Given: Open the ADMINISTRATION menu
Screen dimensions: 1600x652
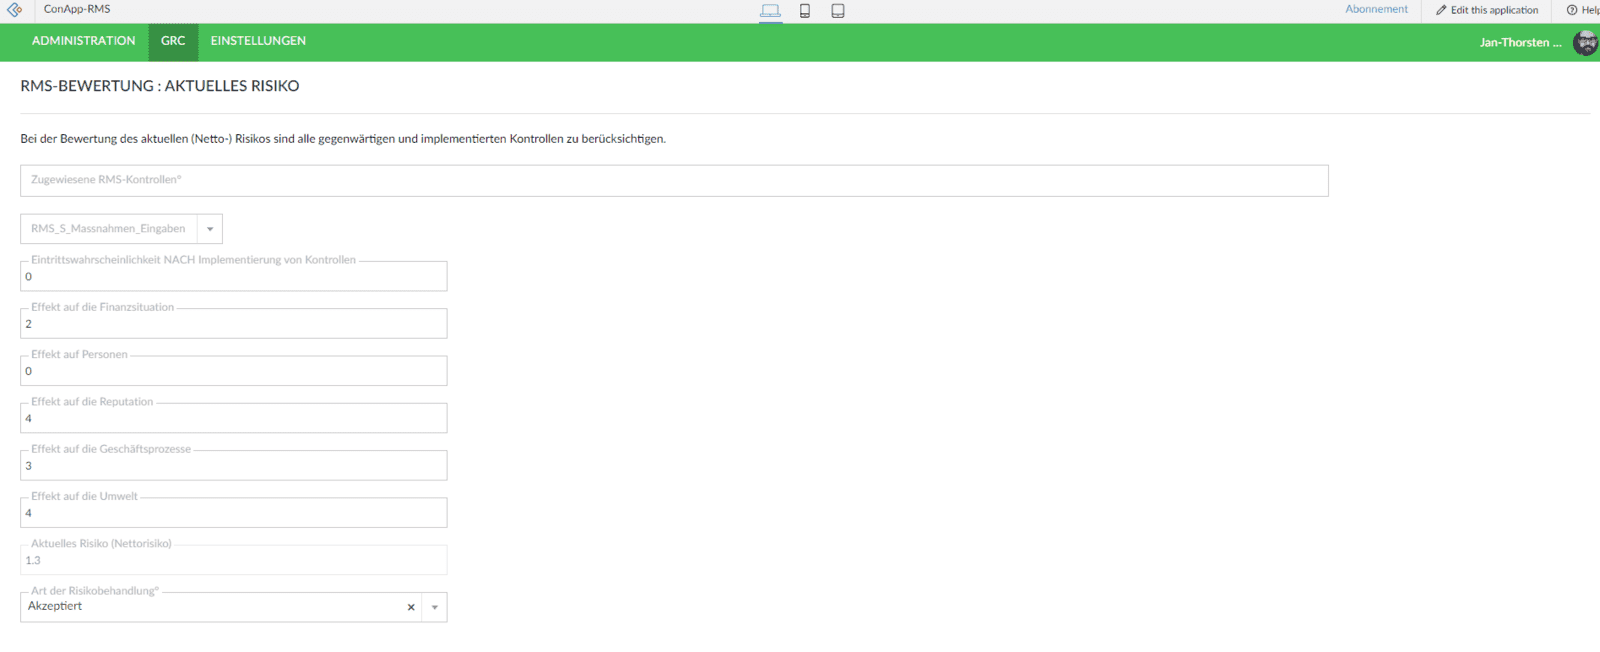Looking at the screenshot, I should (x=83, y=41).
